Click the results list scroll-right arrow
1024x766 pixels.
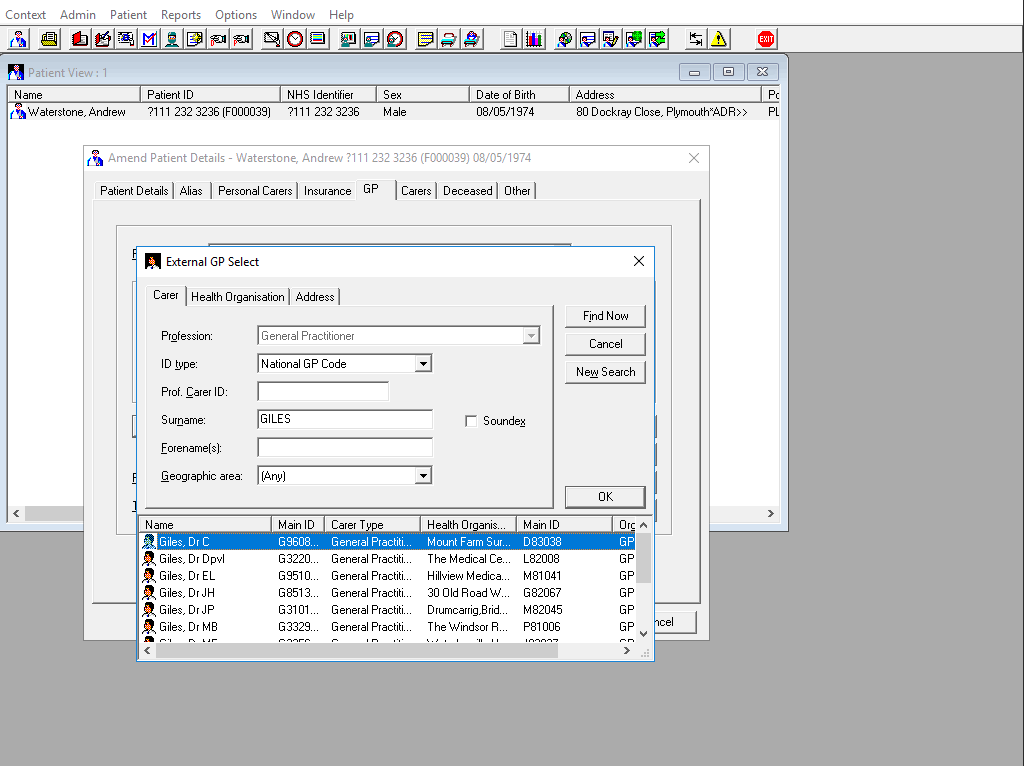tap(627, 651)
